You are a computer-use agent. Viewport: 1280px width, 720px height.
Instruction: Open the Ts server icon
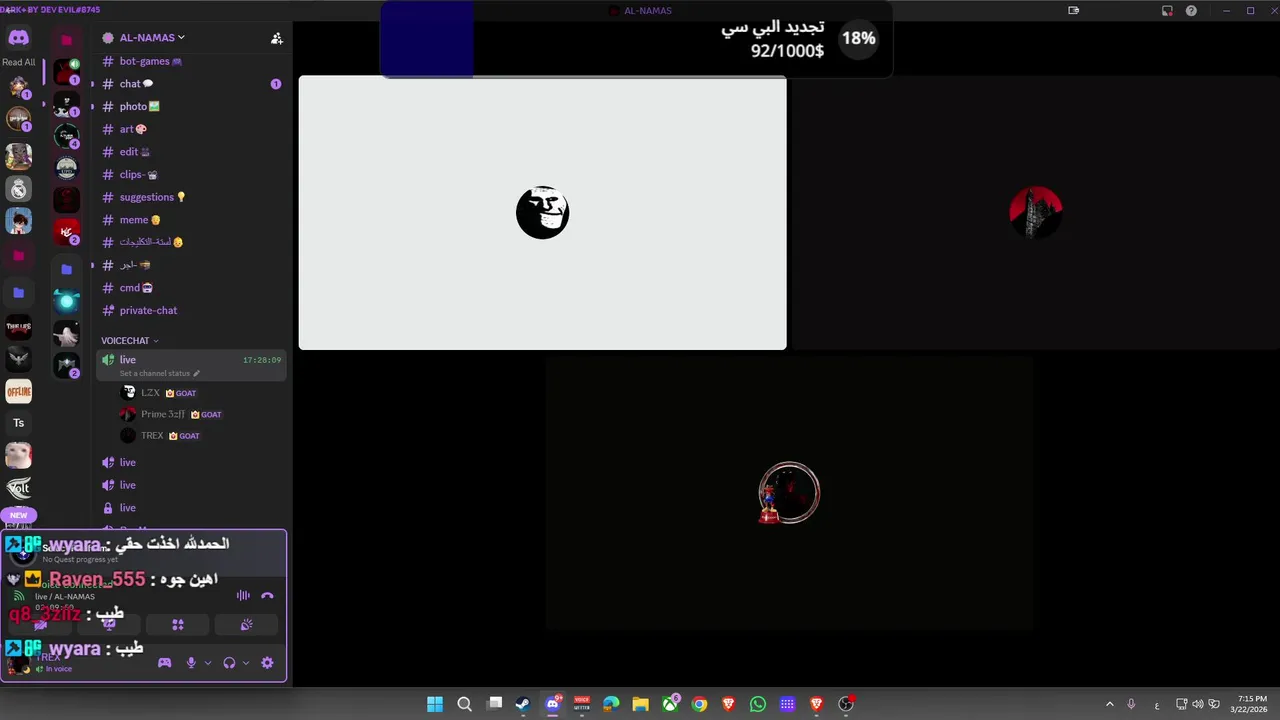tap(18, 423)
